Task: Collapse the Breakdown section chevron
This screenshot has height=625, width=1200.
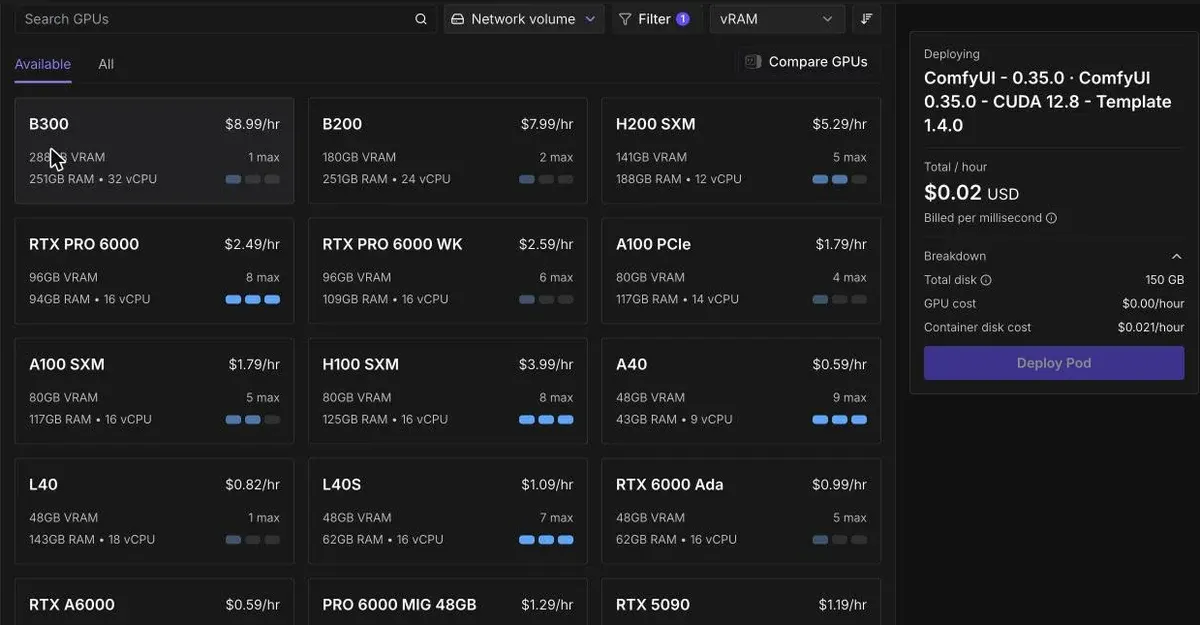Action: click(1176, 257)
